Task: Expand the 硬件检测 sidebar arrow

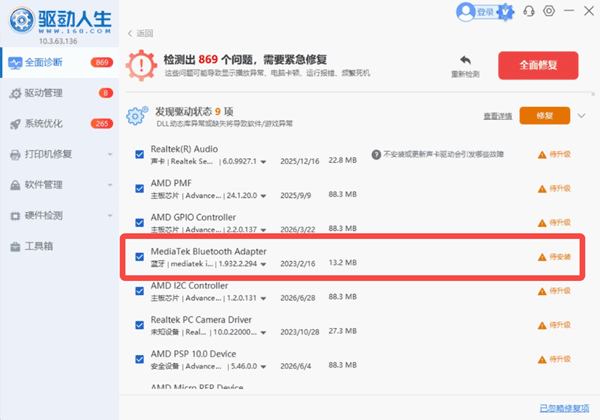Action: [110, 215]
